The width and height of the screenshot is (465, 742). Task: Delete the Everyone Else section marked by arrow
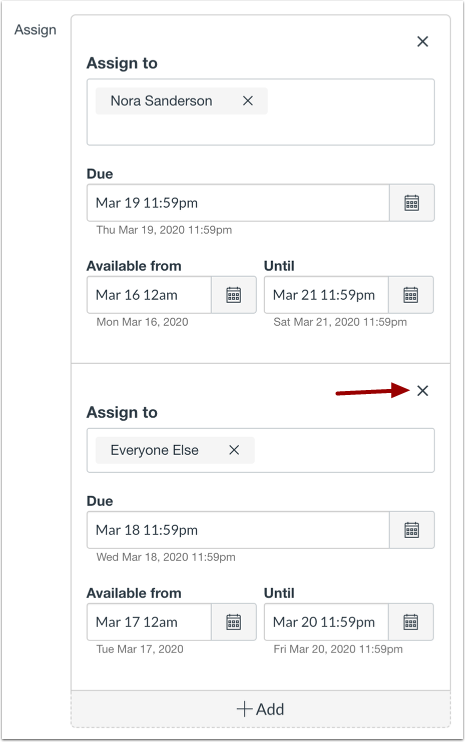(422, 390)
